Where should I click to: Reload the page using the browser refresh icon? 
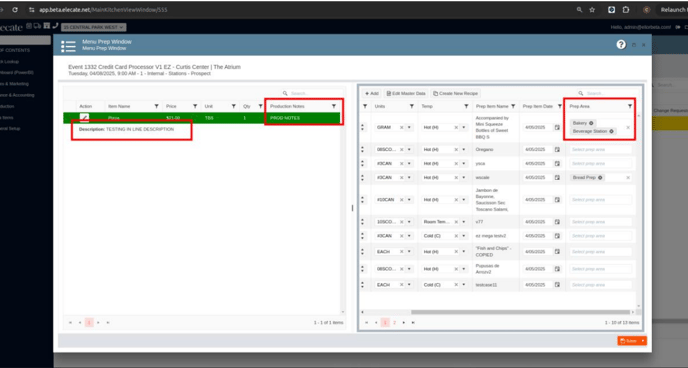pyautogui.click(x=15, y=10)
